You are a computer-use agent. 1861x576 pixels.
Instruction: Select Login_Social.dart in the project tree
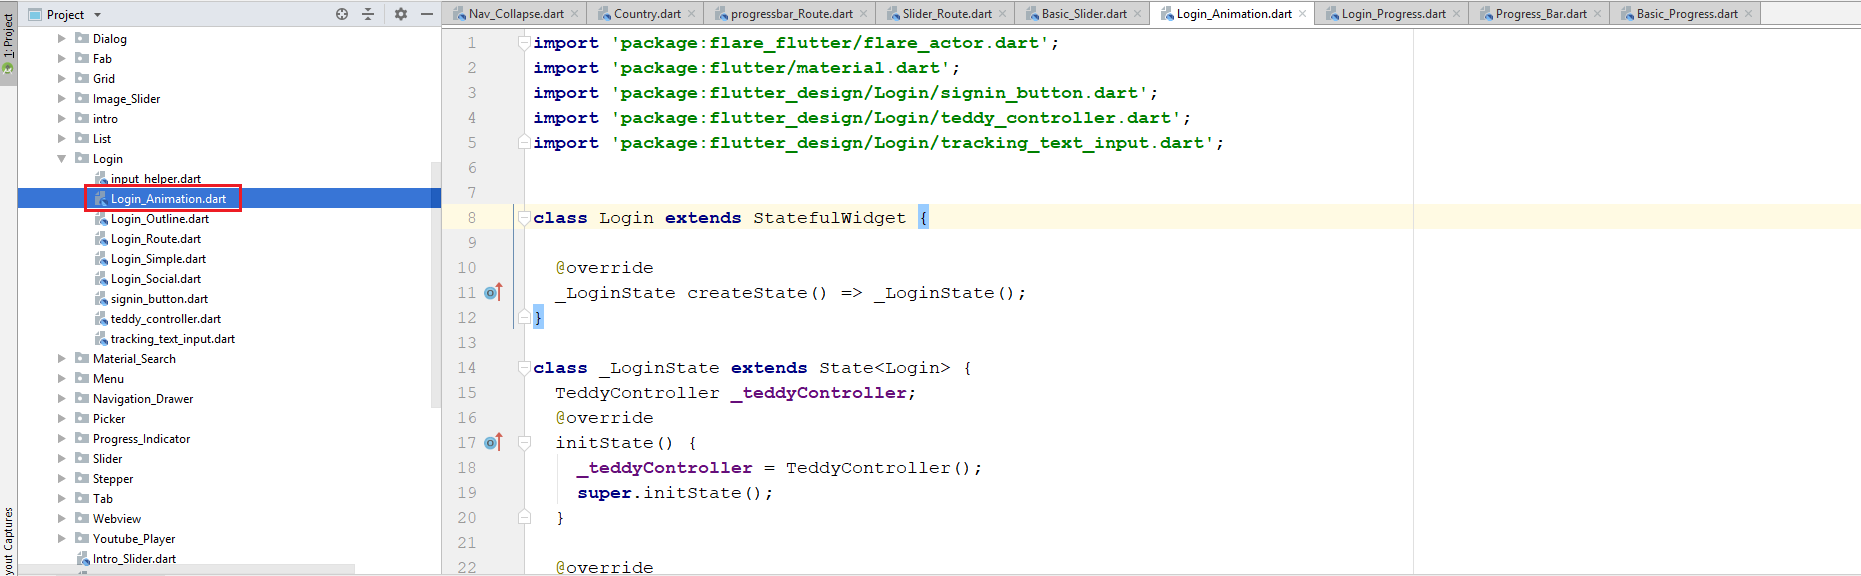[156, 279]
